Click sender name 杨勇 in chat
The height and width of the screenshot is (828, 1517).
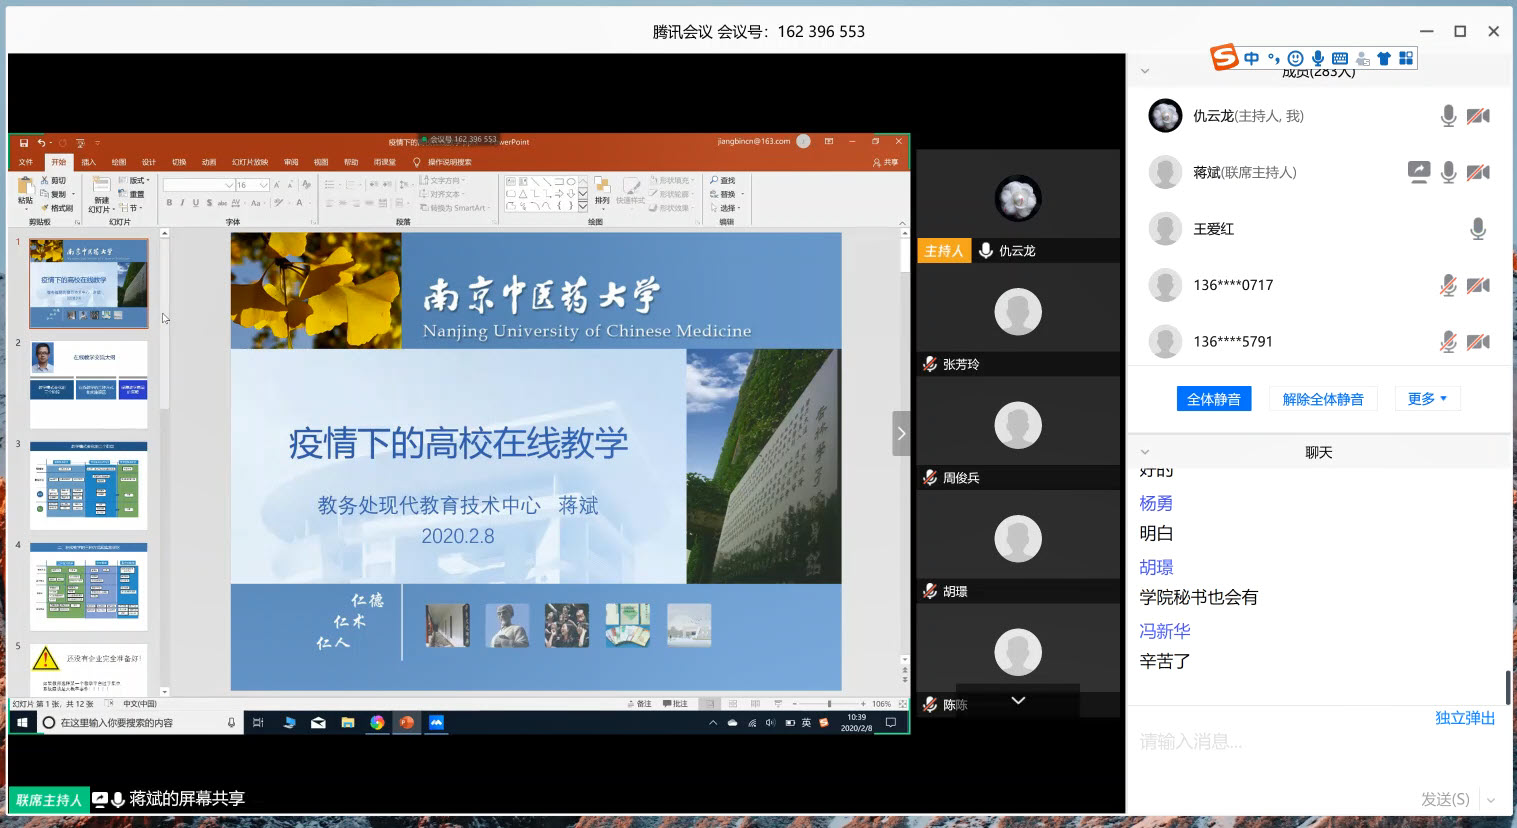1156,503
